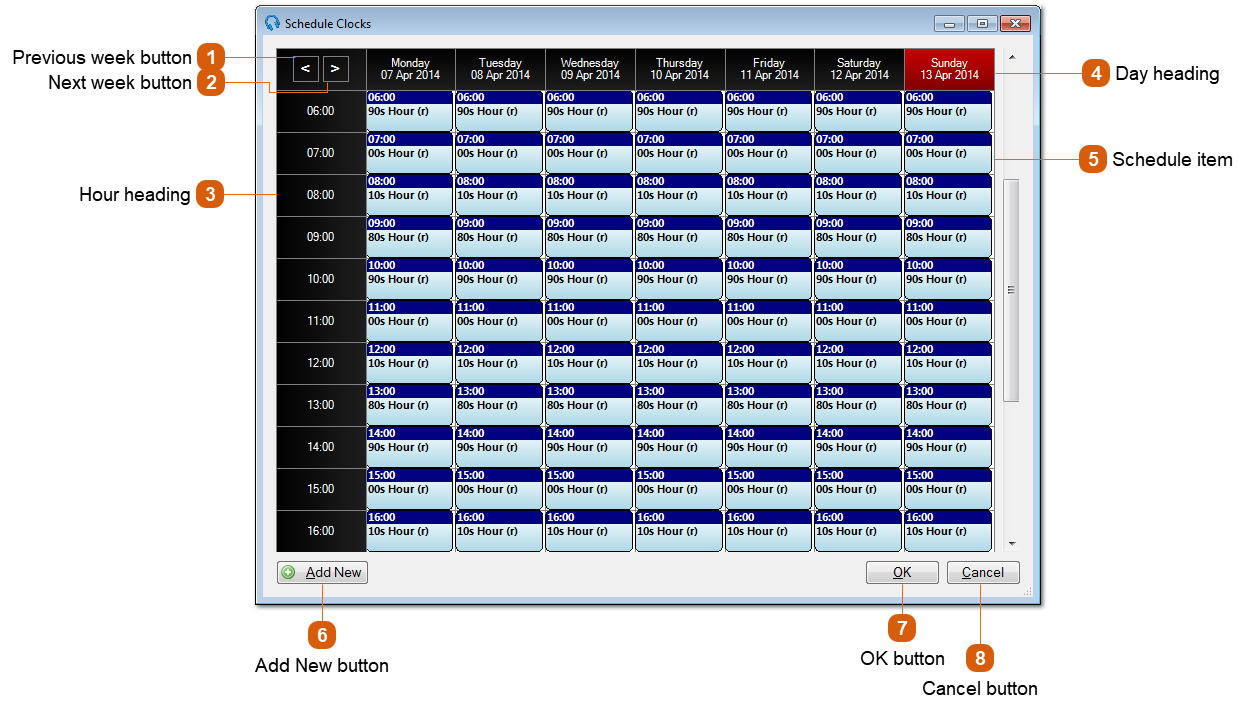Click the Schedule Clocks title bar icon

(271, 23)
